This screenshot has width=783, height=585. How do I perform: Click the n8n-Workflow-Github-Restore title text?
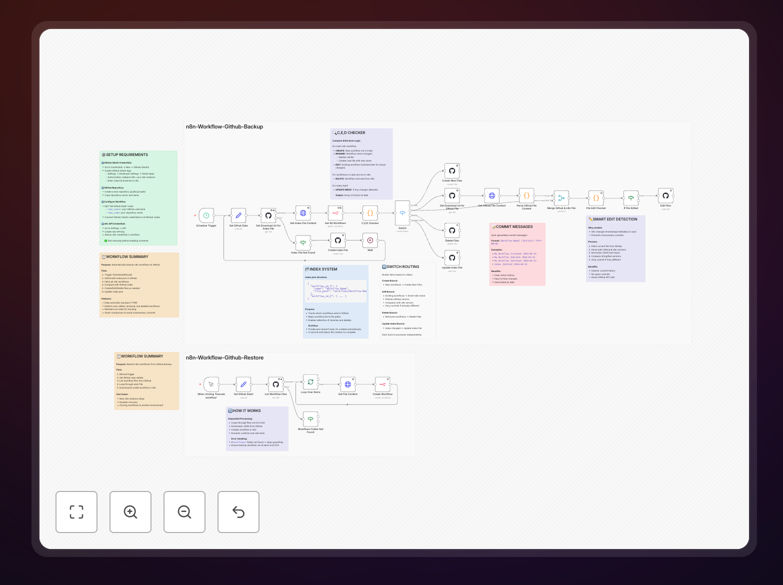[x=225, y=358]
